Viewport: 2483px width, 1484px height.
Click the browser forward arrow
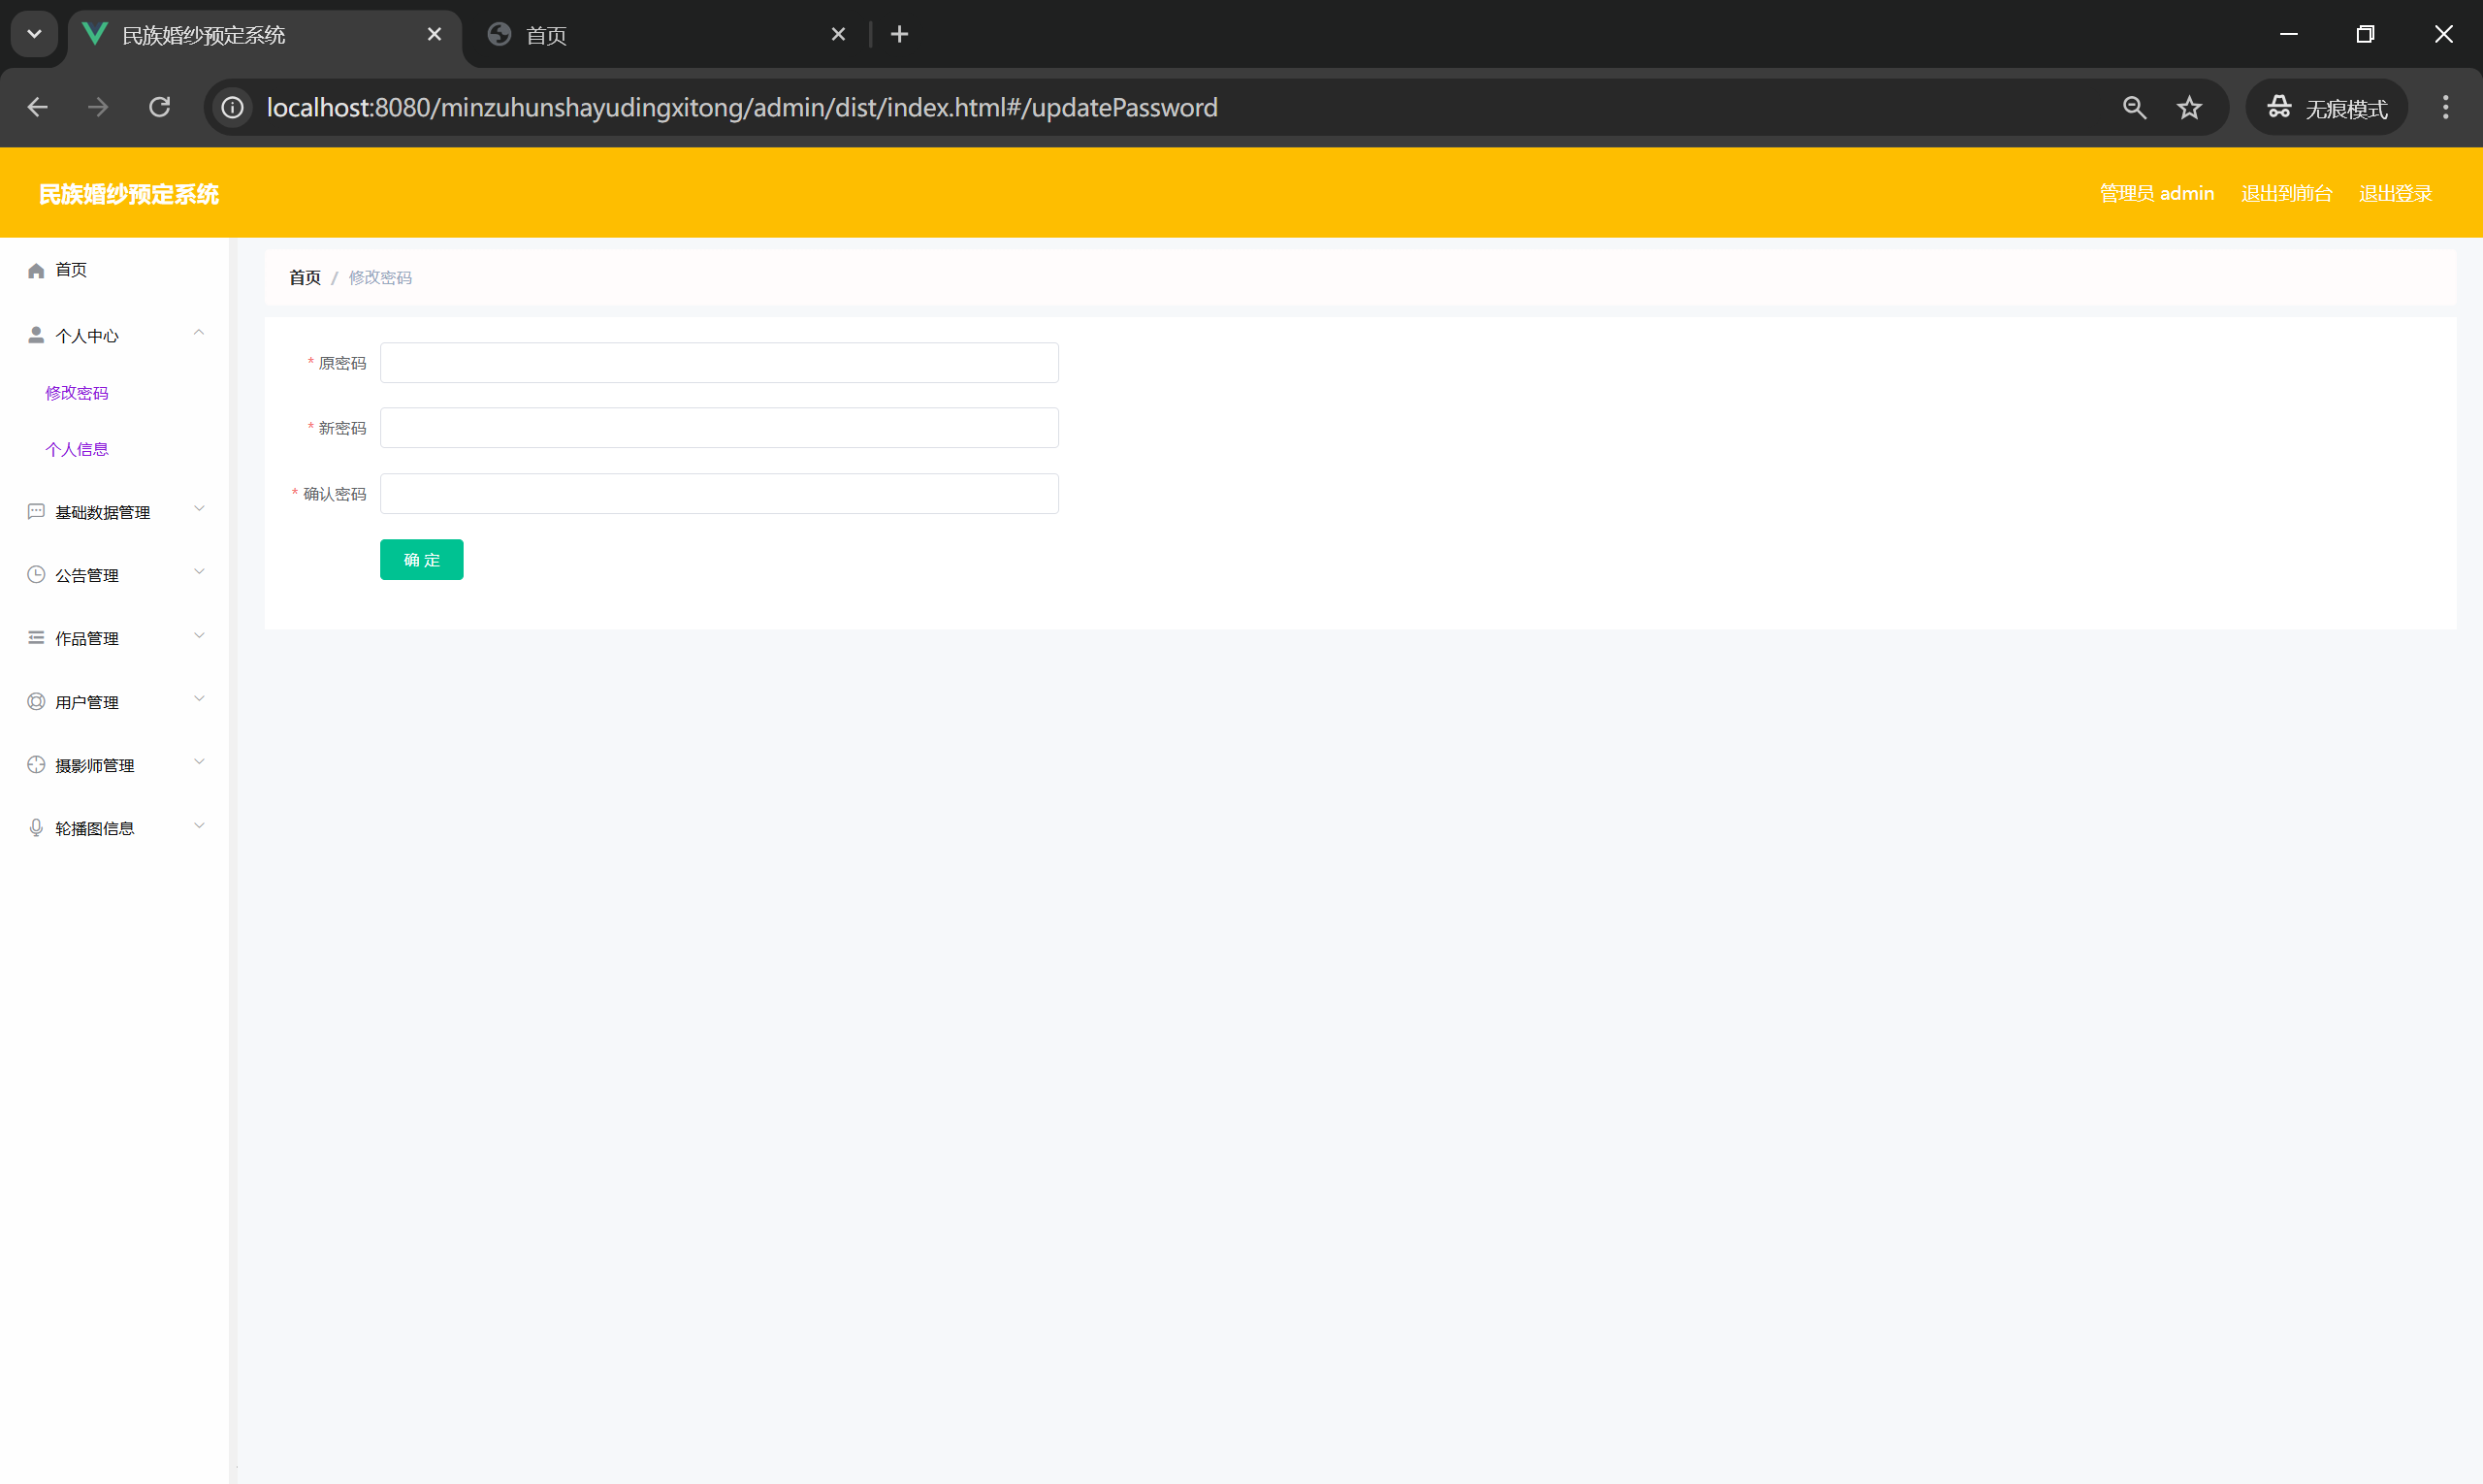tap(98, 107)
